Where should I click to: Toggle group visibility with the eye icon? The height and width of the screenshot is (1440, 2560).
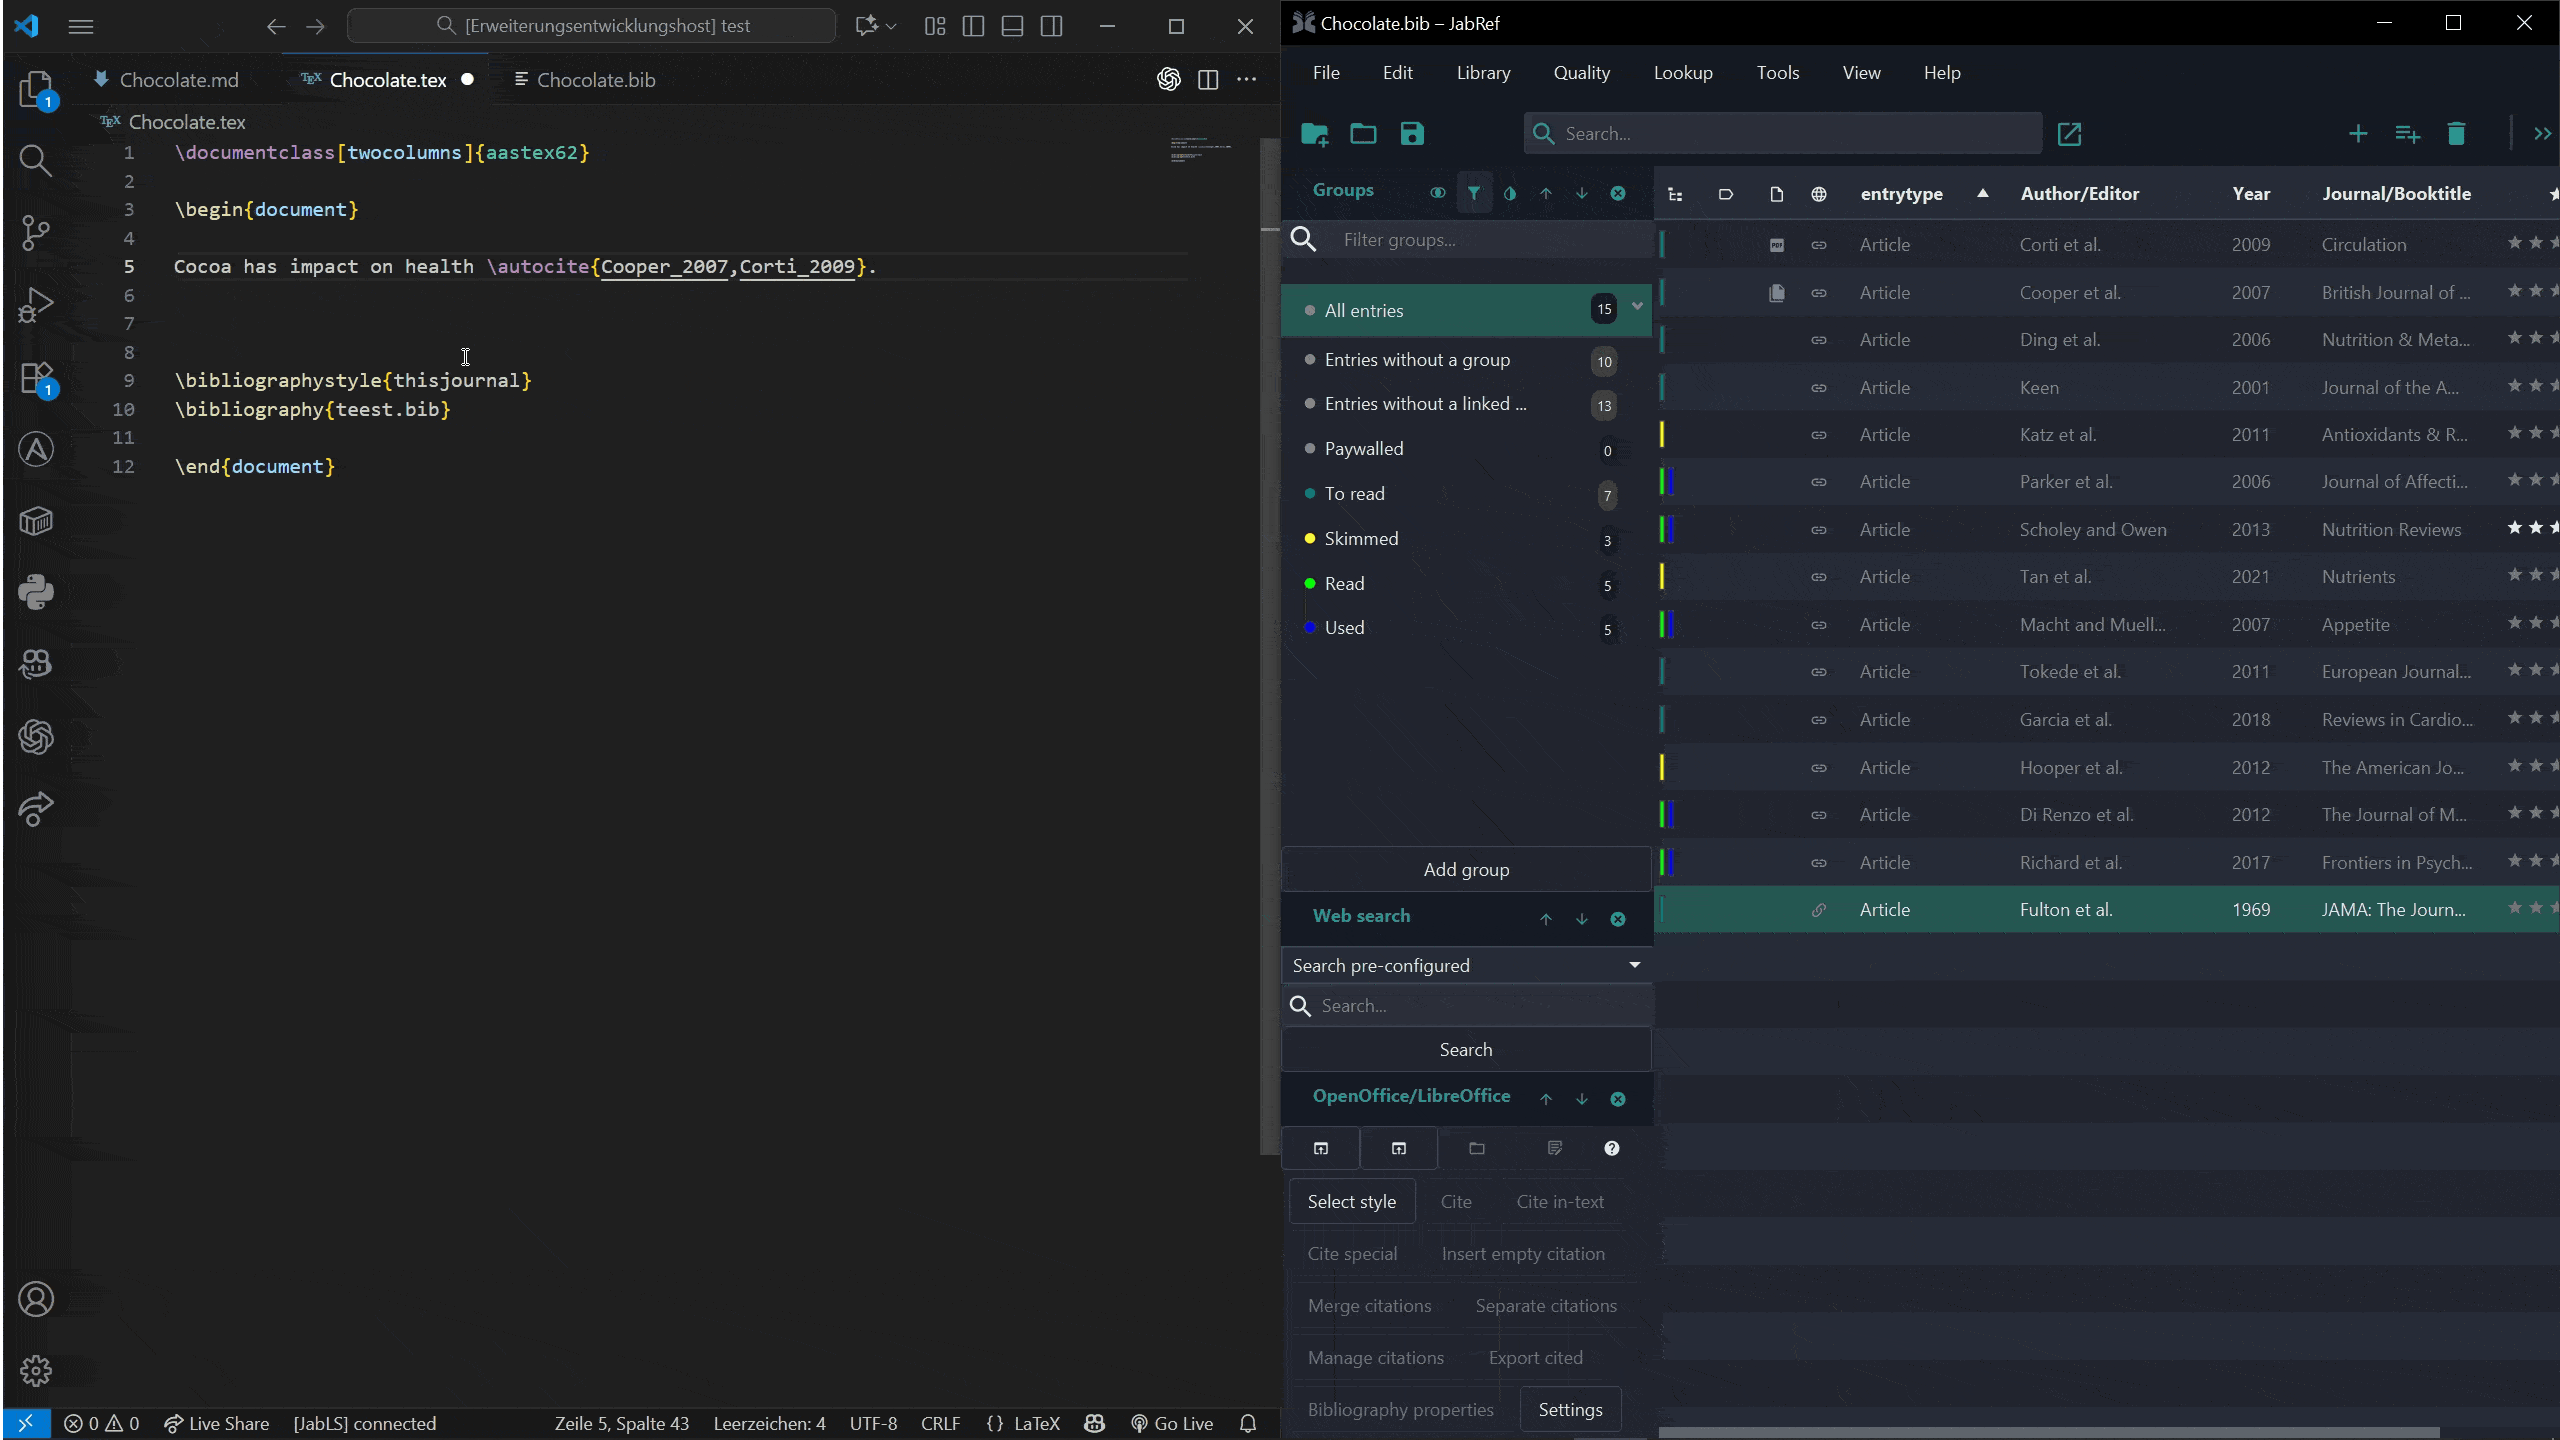(x=1438, y=193)
